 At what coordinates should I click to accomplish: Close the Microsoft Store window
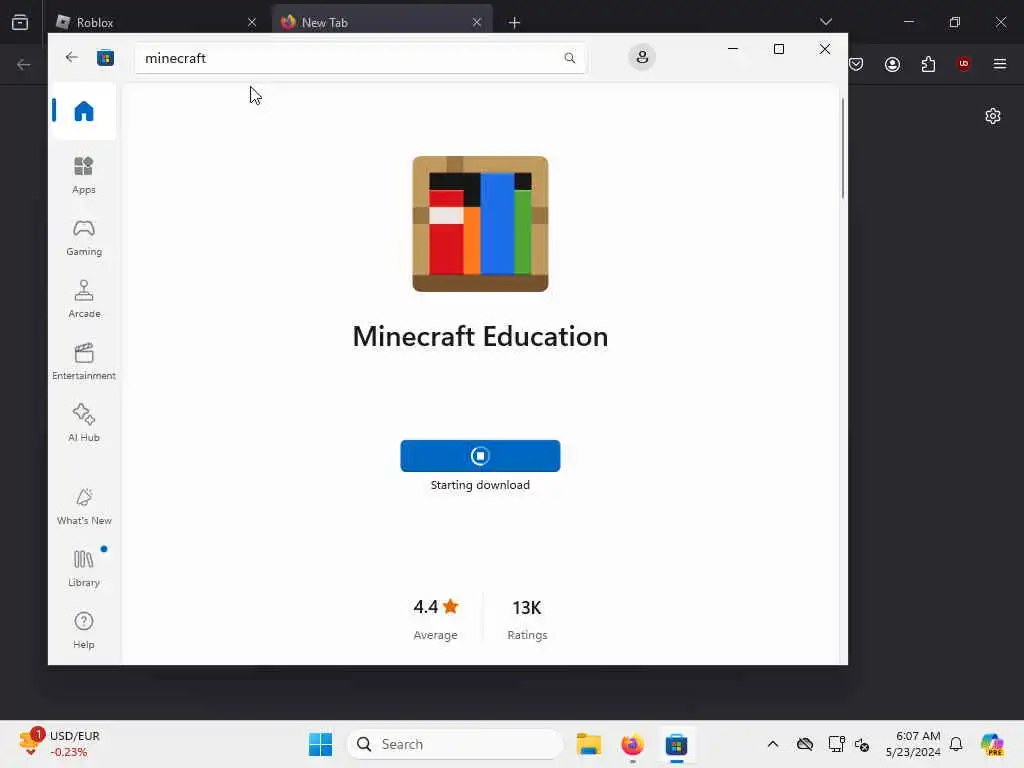825,49
